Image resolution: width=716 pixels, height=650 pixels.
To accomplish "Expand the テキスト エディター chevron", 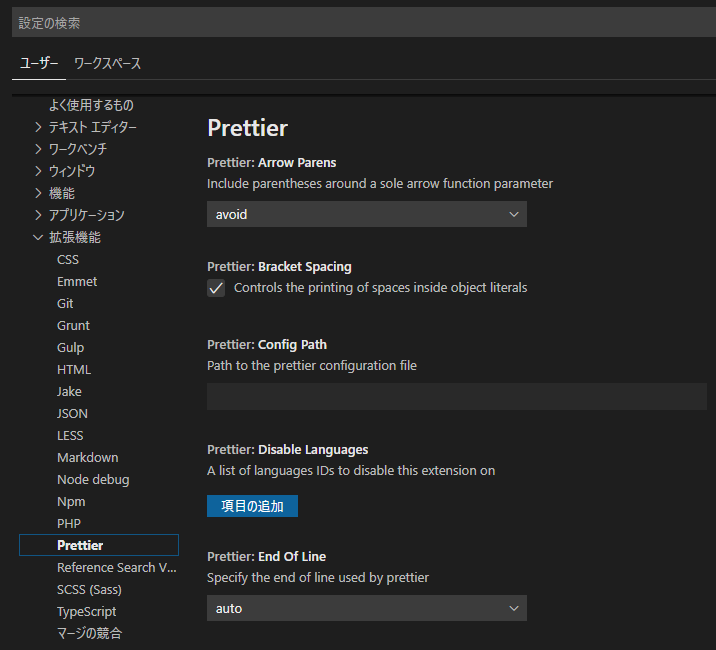I will [x=38, y=127].
